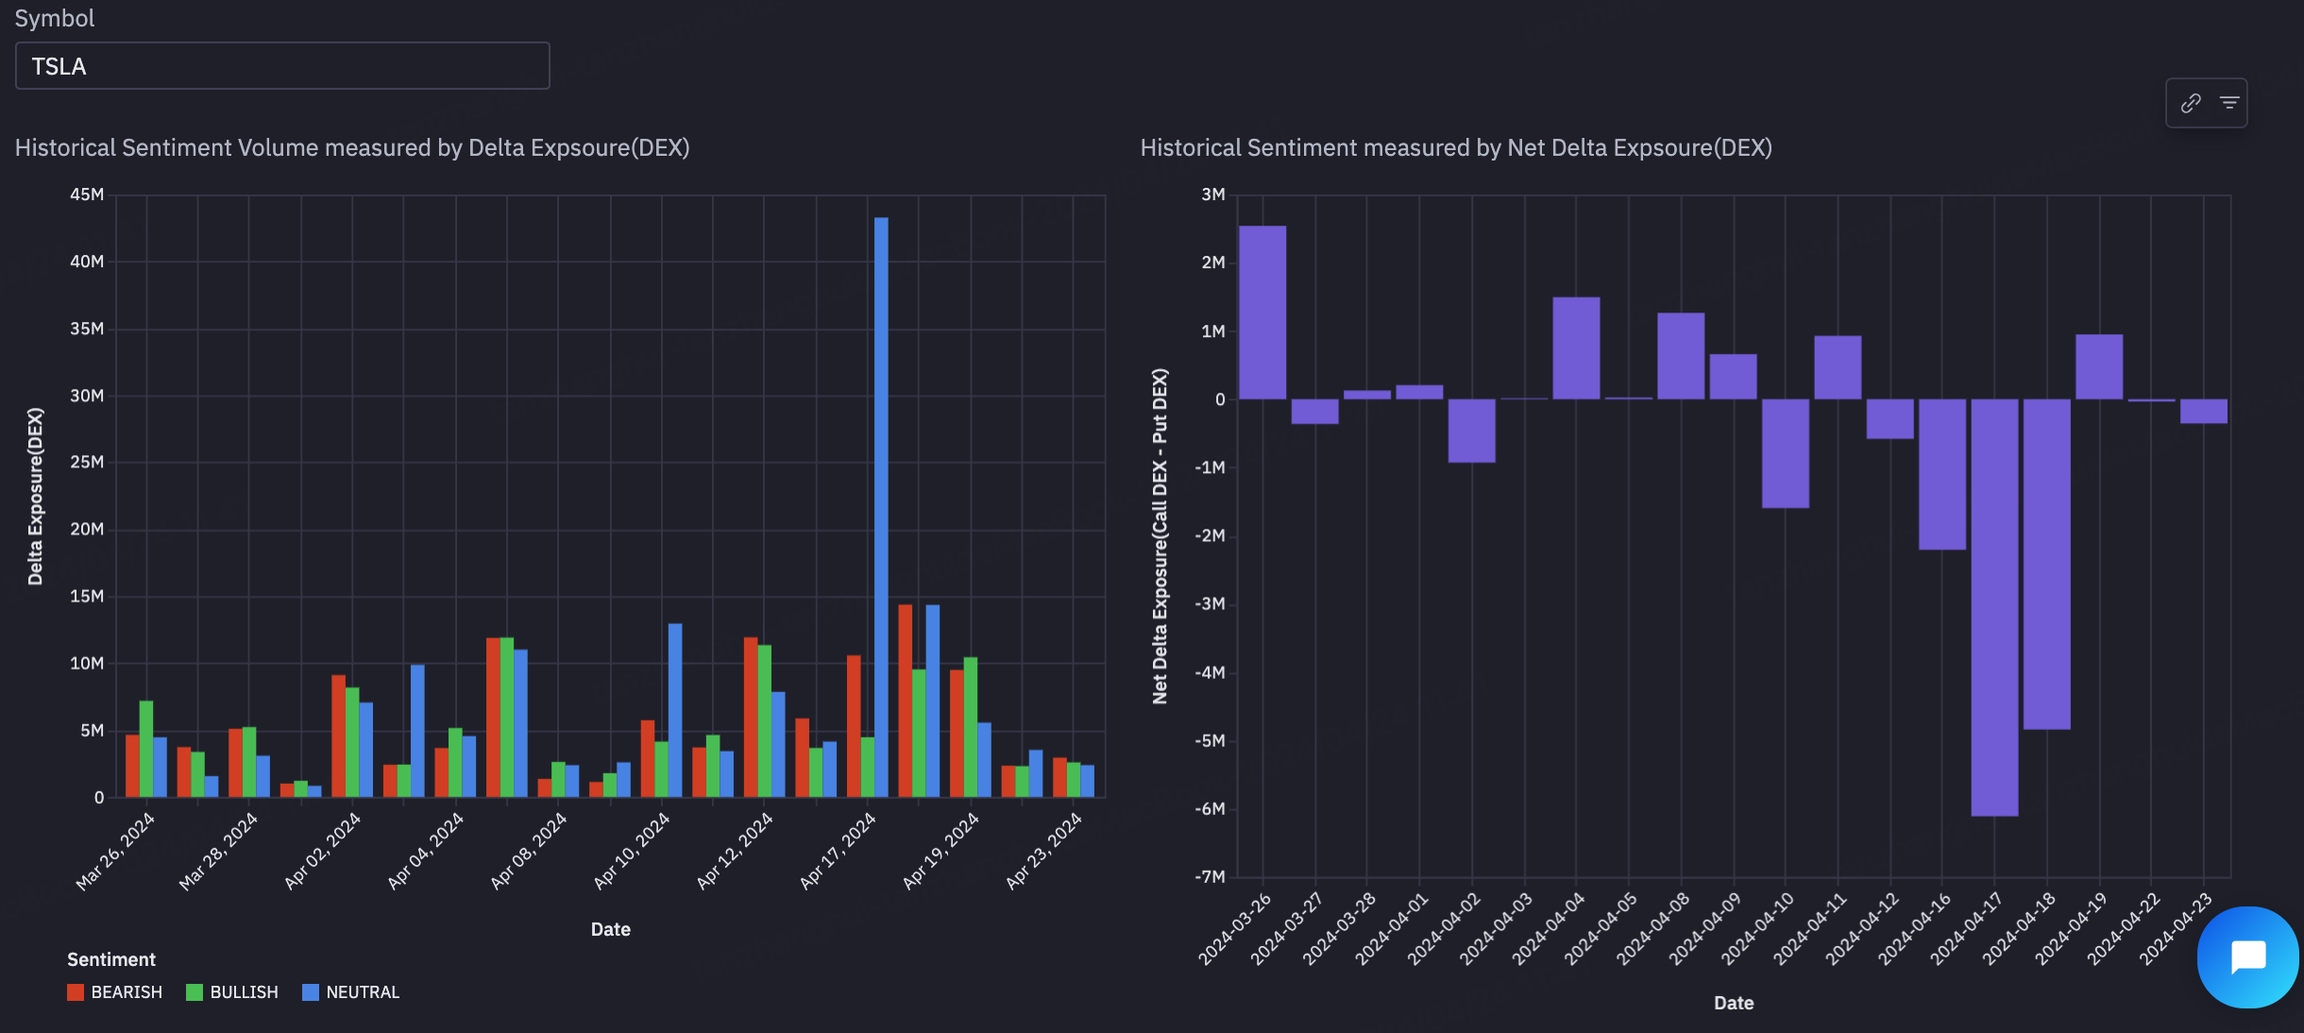Click the 2024-04-10 negative purple bar

point(1785,453)
